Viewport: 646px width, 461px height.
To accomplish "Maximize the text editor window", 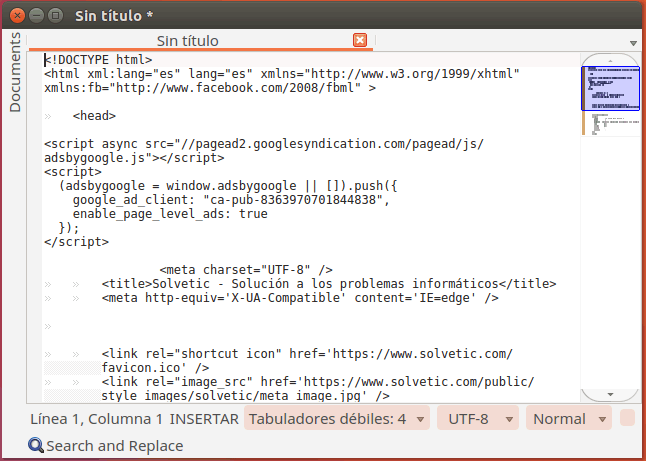I will click(55, 15).
